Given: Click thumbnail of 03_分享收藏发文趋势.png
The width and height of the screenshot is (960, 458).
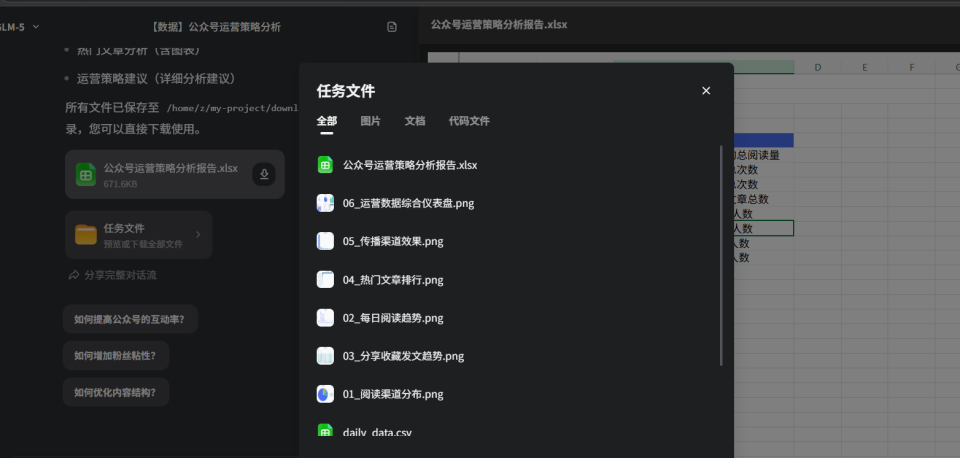Looking at the screenshot, I should point(325,356).
